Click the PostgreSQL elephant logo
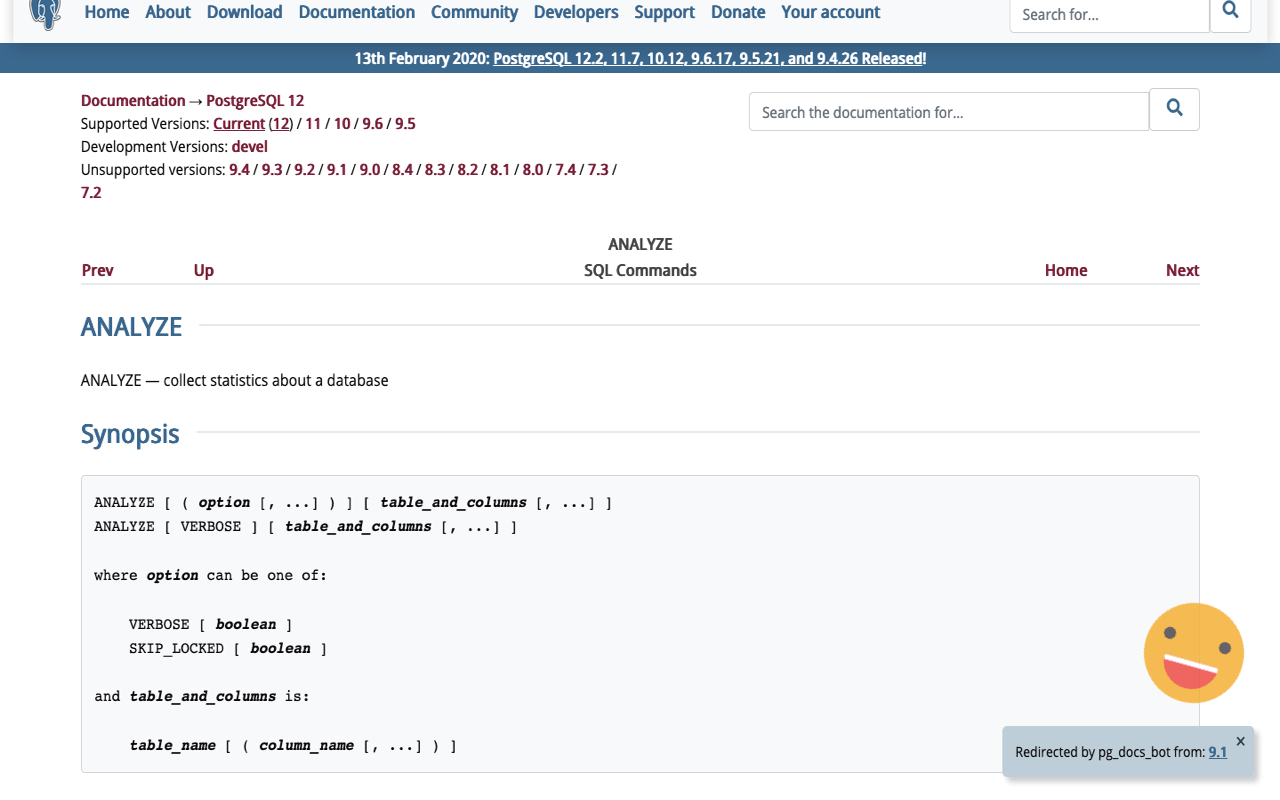Image resolution: width=1280 pixels, height=800 pixels. click(x=46, y=12)
